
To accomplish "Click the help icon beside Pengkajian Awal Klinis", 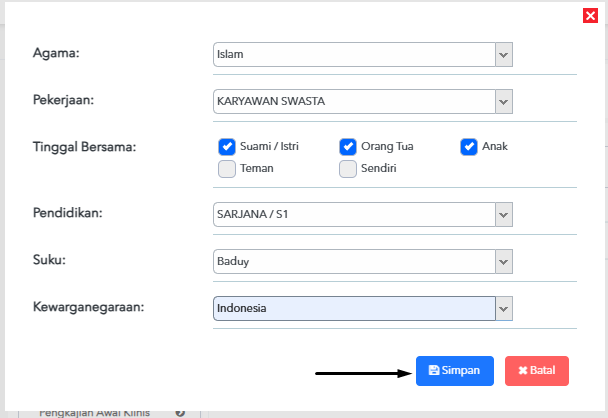I will point(180,413).
